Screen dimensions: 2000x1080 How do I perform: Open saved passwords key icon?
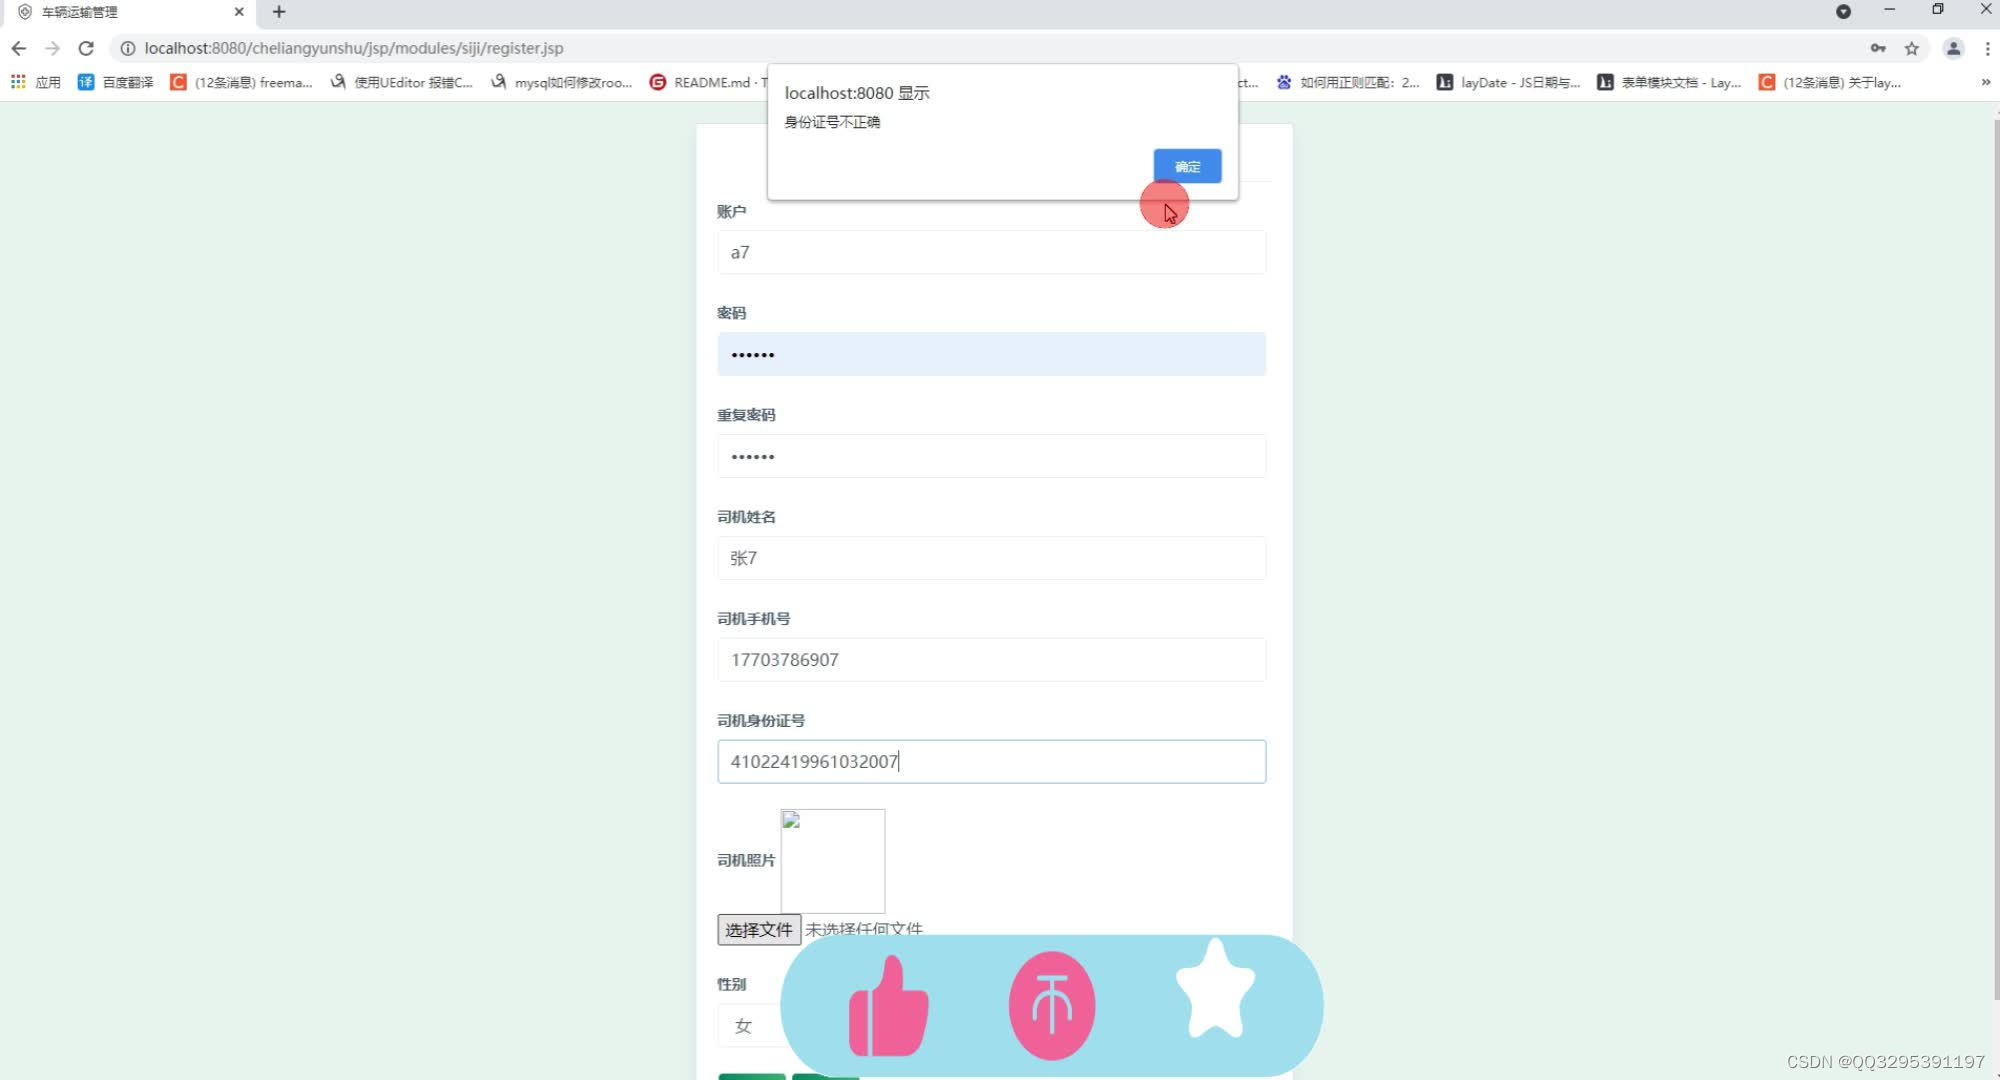click(x=1878, y=48)
